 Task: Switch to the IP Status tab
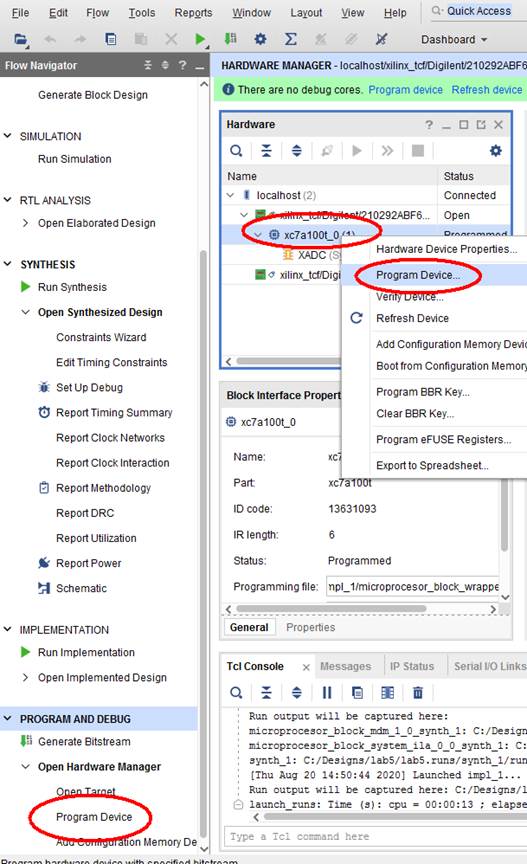coord(412,666)
